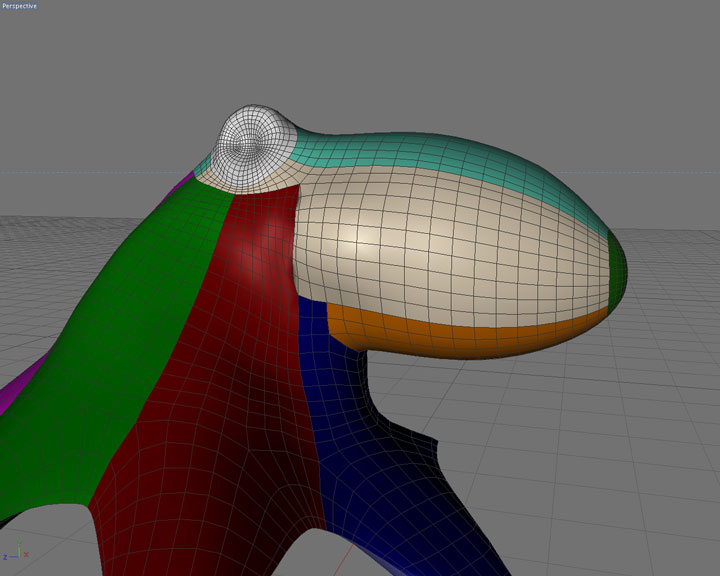
Task: Select the large beige head region
Action: (x=450, y=250)
